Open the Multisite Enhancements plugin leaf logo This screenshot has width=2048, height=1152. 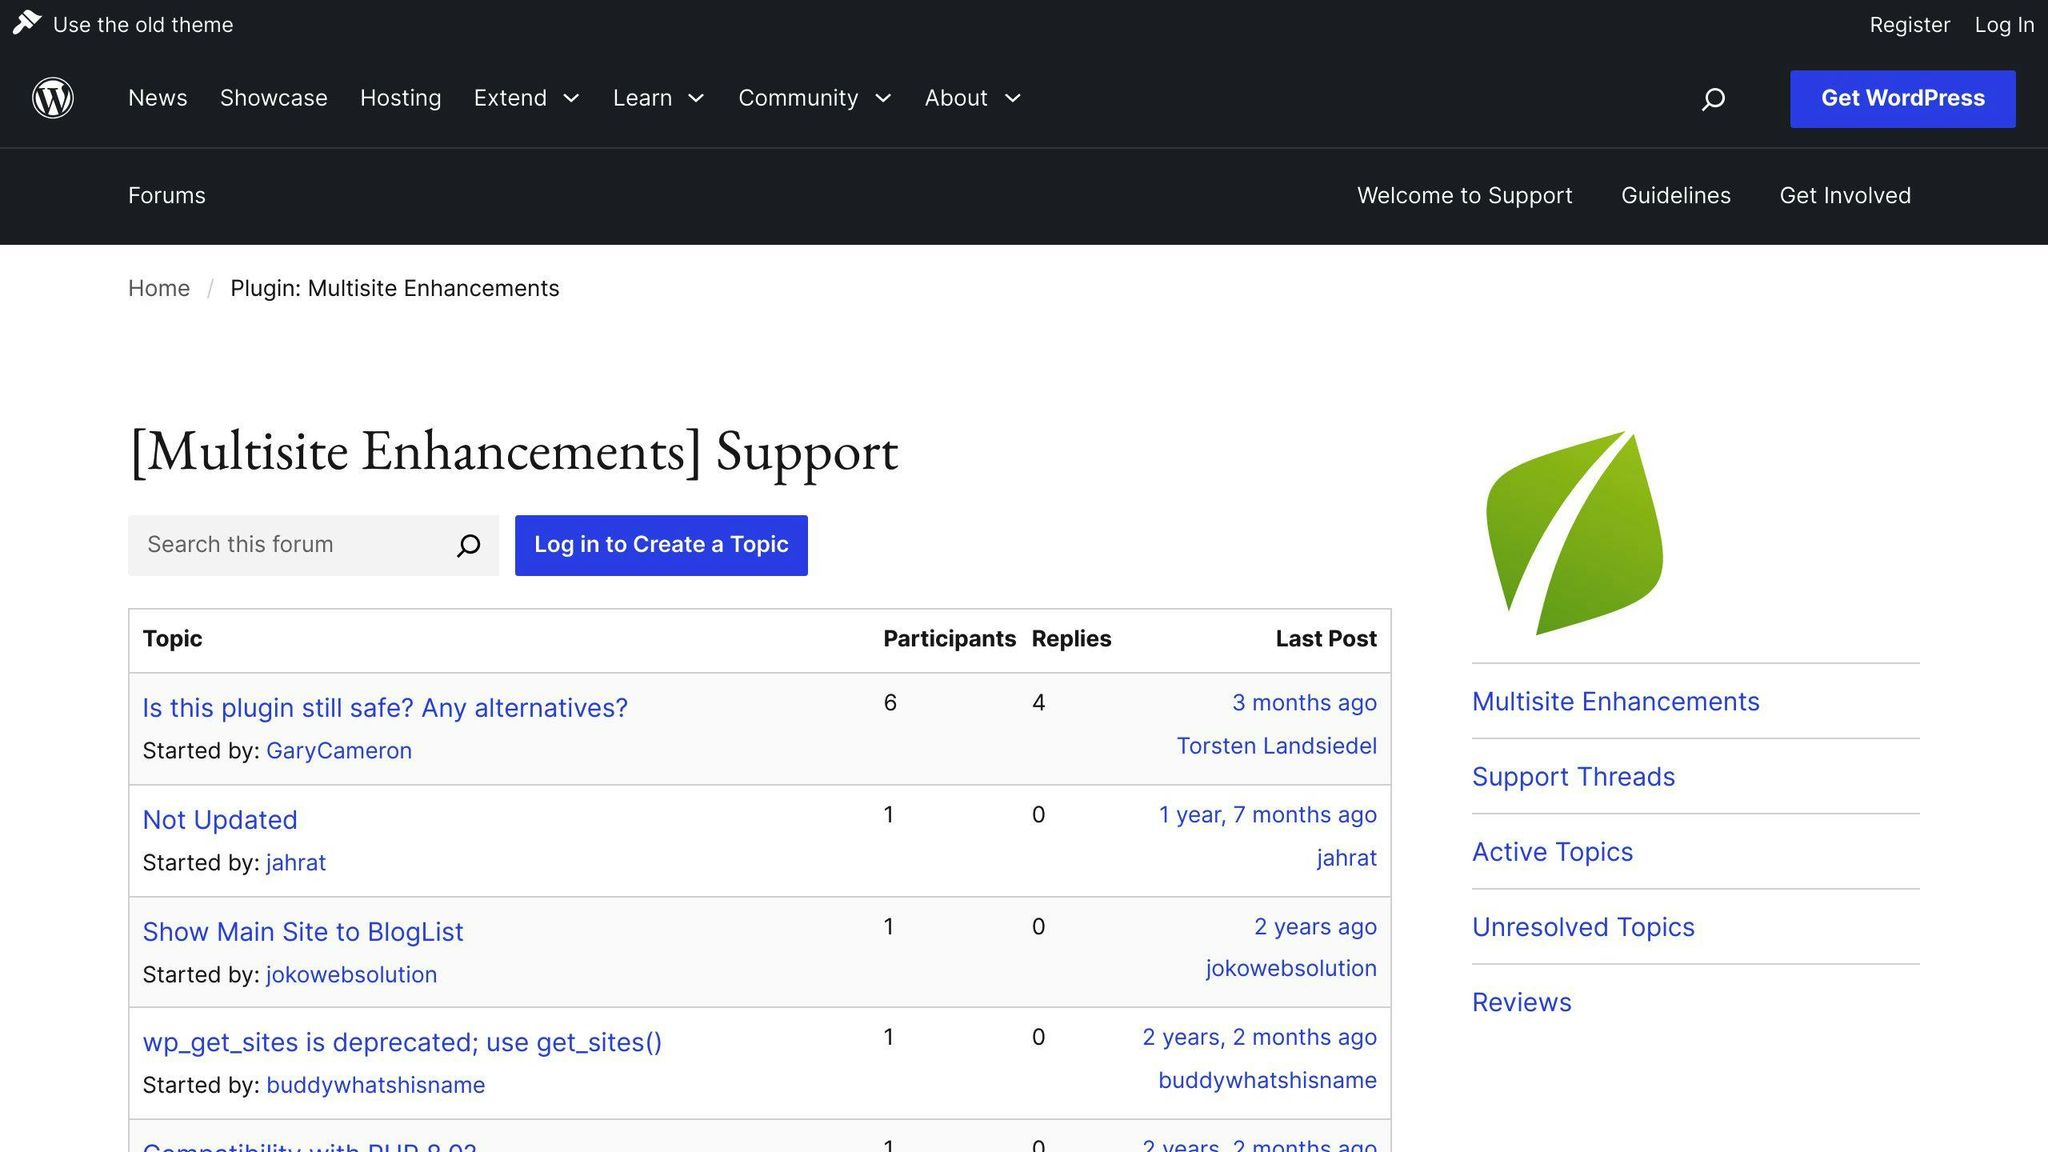1575,533
